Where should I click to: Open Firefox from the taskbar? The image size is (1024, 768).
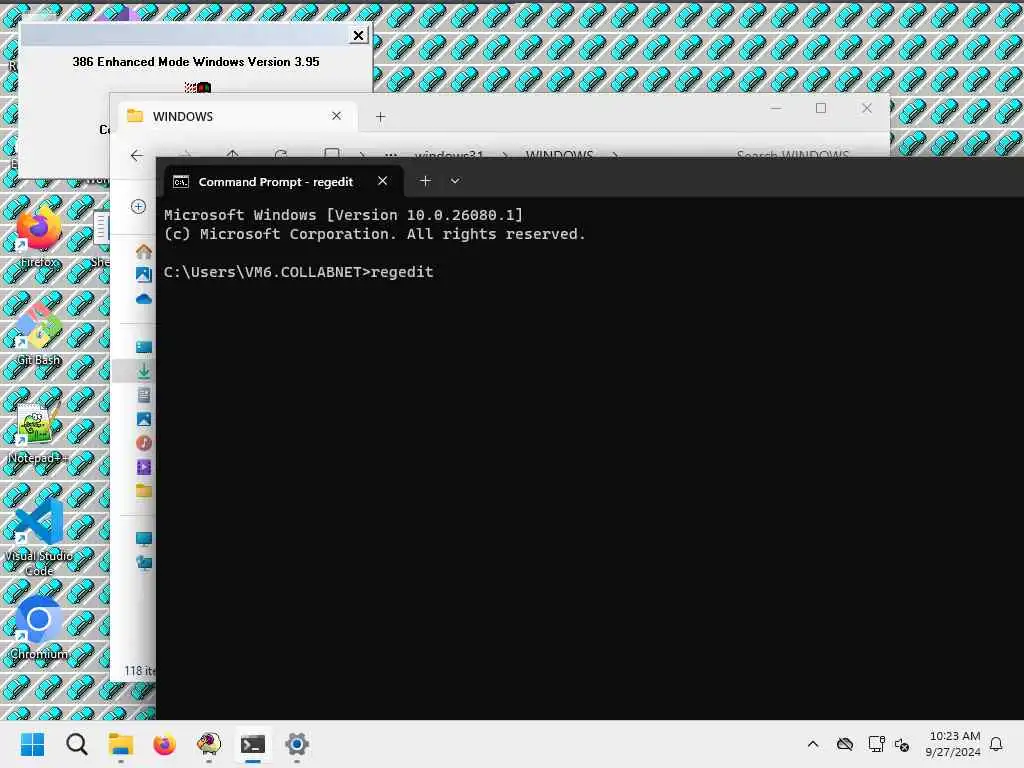click(x=165, y=744)
